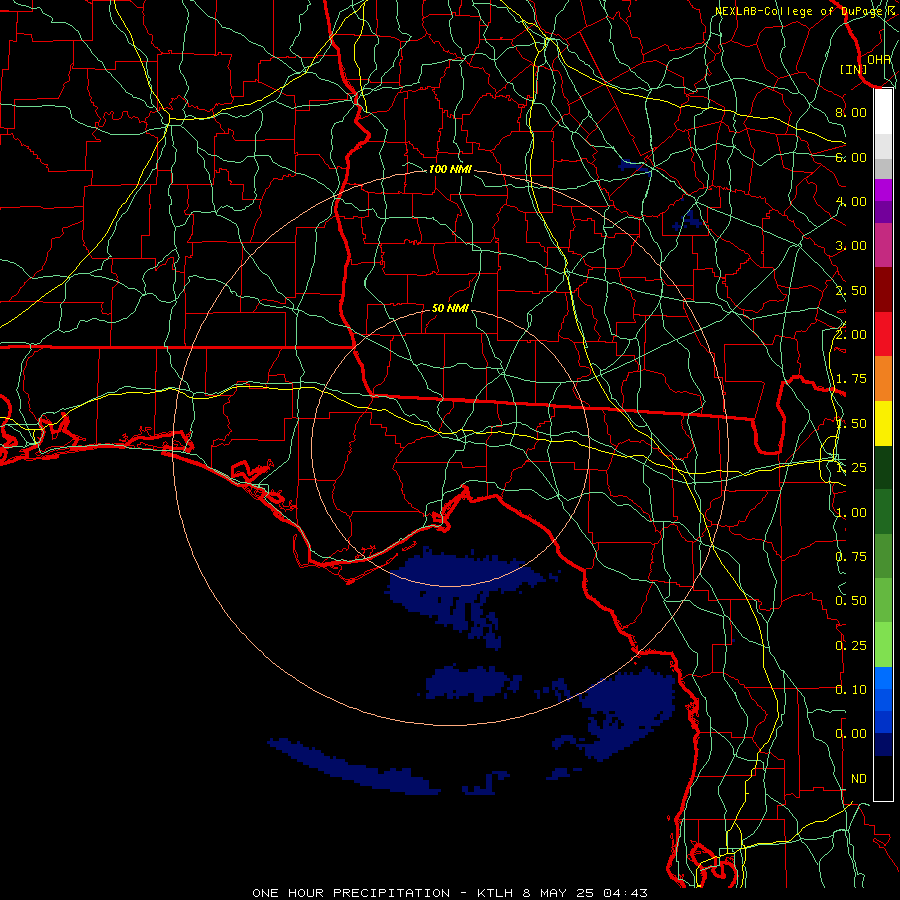Click the 'NEXLAB-College of DuPage' credit text
The image size is (900, 900).
[x=800, y=11]
